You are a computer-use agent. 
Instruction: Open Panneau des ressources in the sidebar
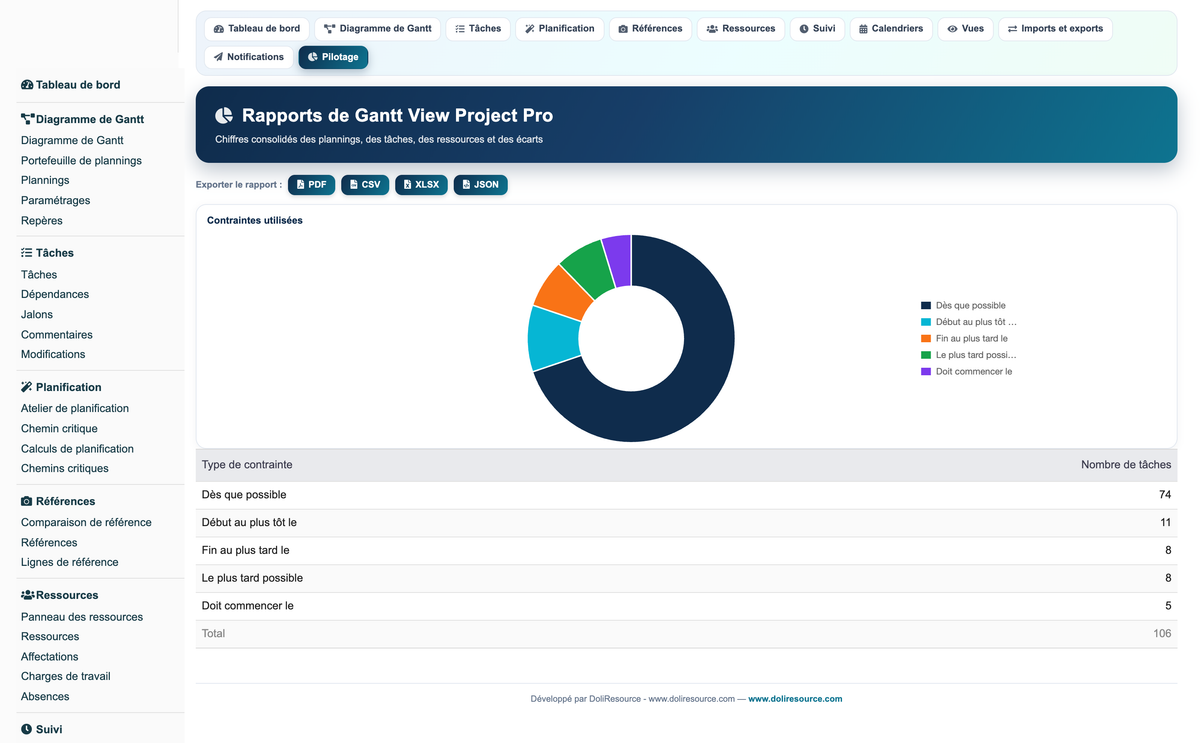click(x=82, y=617)
